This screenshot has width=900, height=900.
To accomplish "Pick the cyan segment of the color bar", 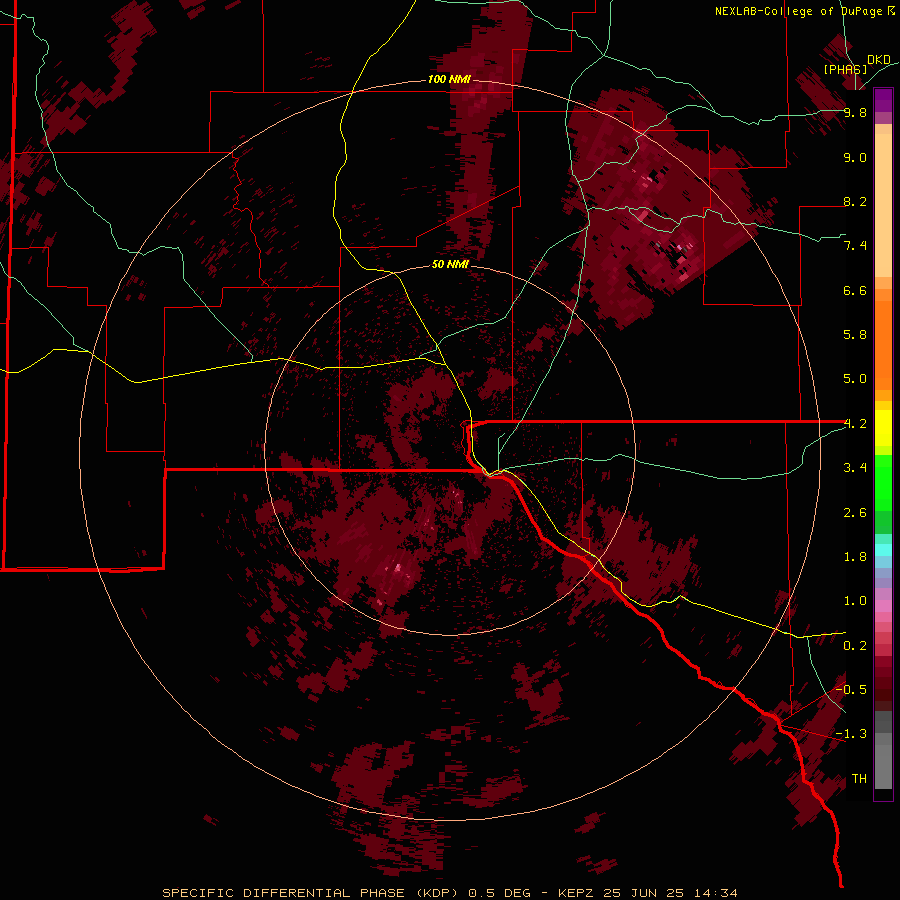I will click(x=883, y=550).
